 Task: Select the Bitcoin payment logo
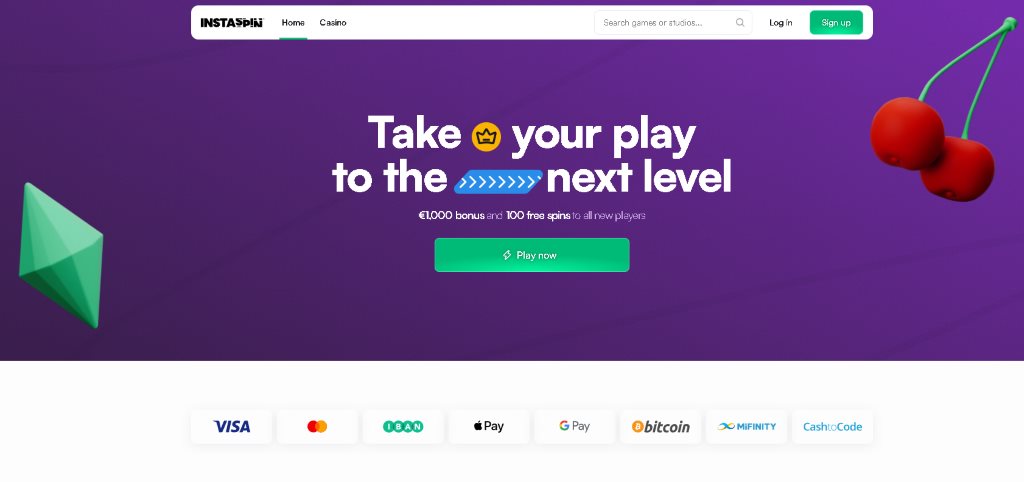point(660,426)
